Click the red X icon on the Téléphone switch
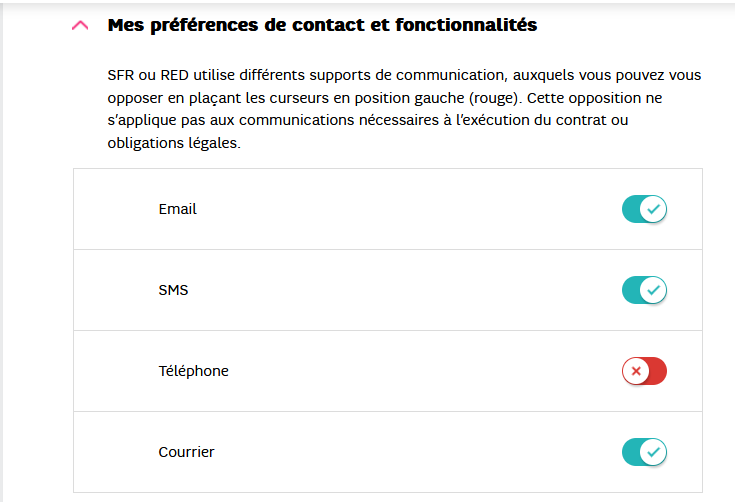 634,371
